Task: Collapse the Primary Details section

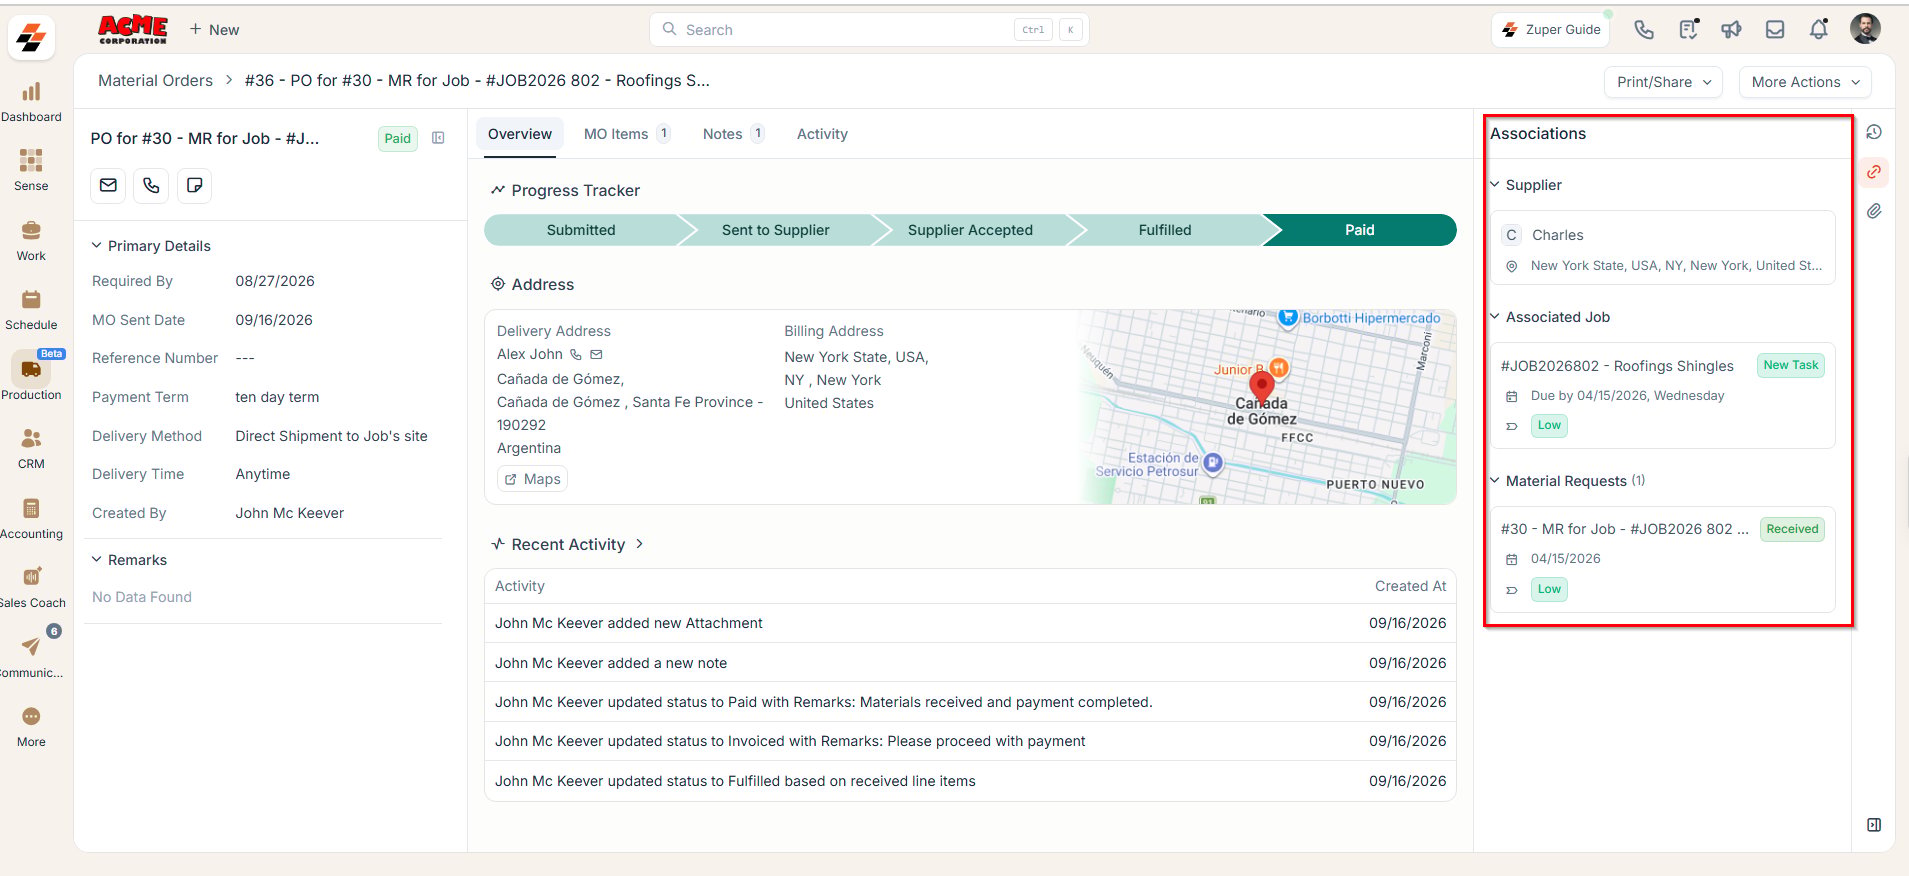Action: pos(97,246)
